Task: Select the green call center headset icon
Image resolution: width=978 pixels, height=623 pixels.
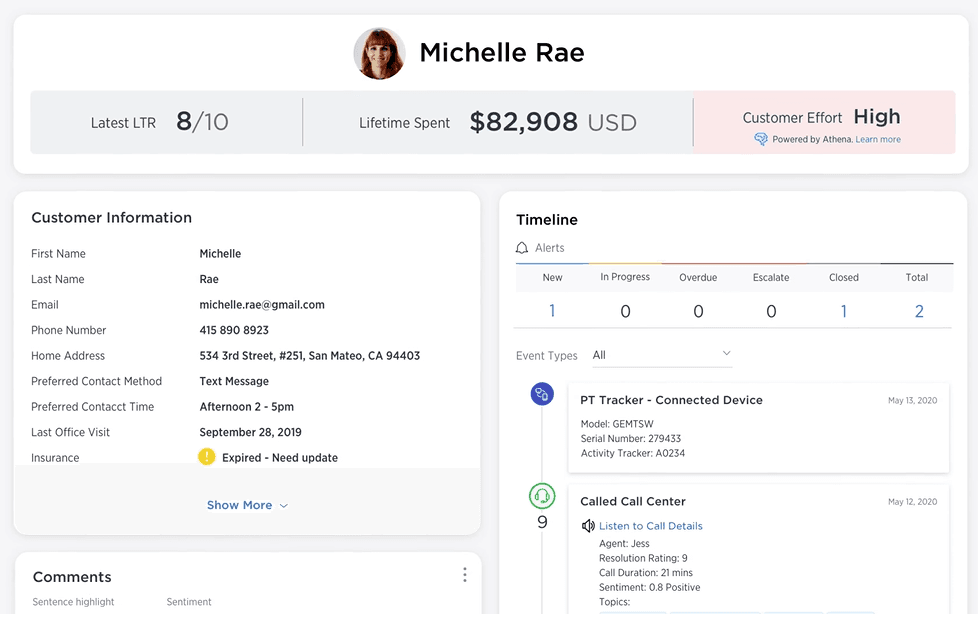Action: pos(542,494)
